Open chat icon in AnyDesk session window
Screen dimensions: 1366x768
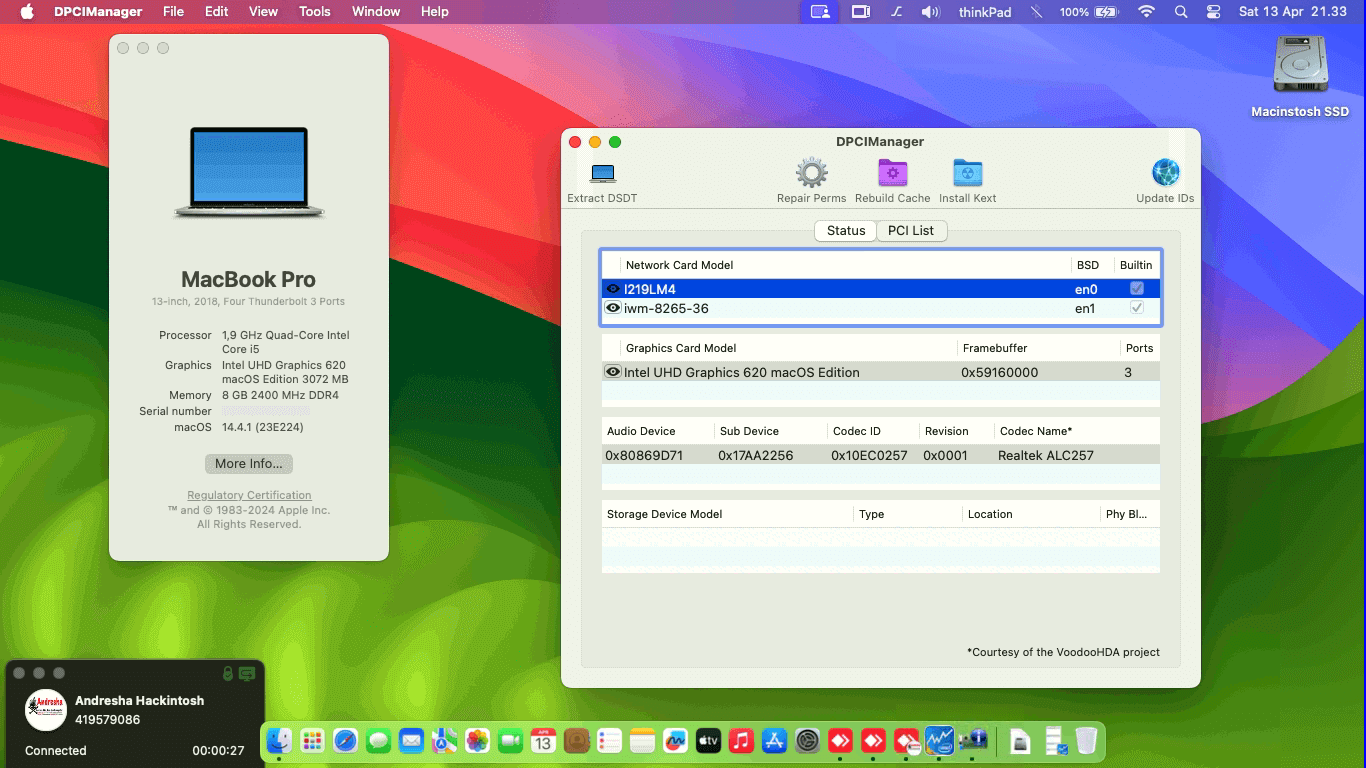(247, 673)
